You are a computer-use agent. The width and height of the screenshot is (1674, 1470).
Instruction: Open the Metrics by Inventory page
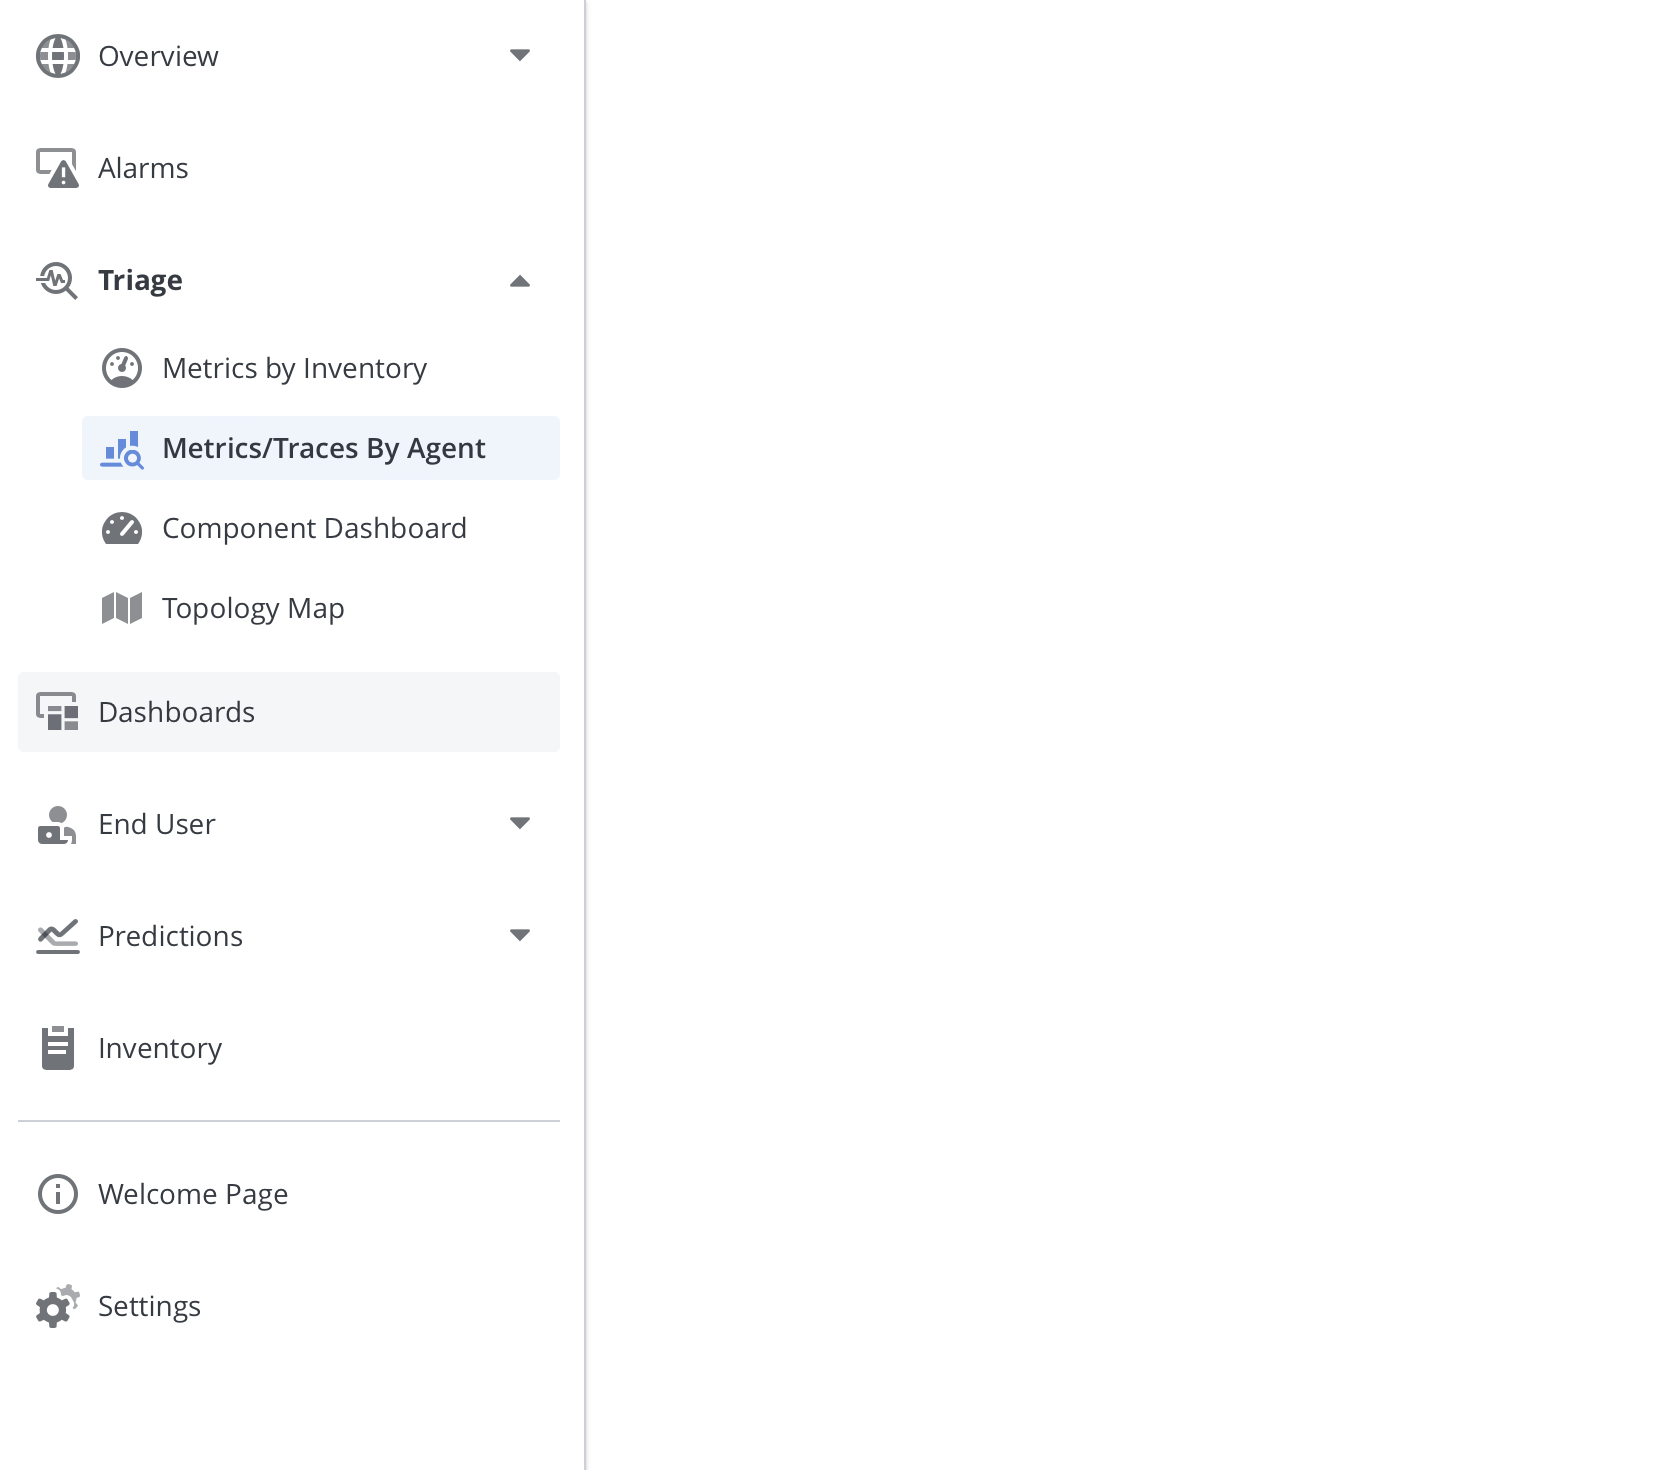pos(294,368)
